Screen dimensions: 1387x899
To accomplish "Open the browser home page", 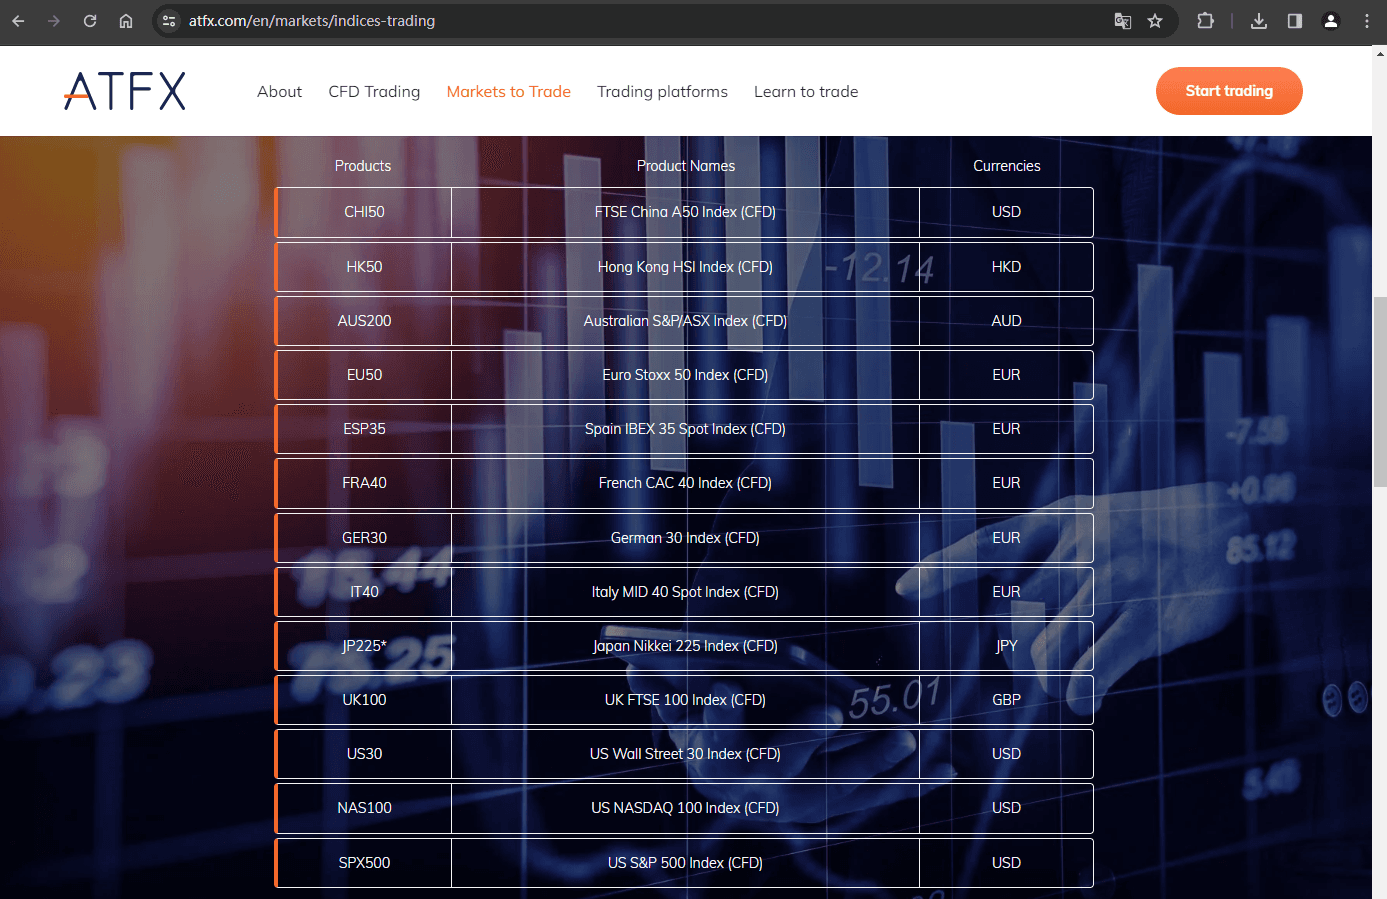I will coord(126,21).
